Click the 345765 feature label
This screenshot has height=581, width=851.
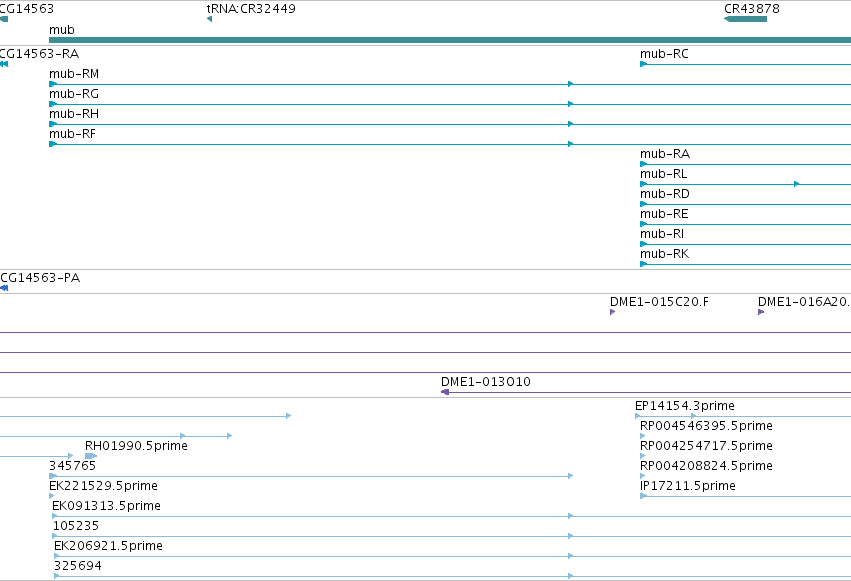[x=72, y=466]
